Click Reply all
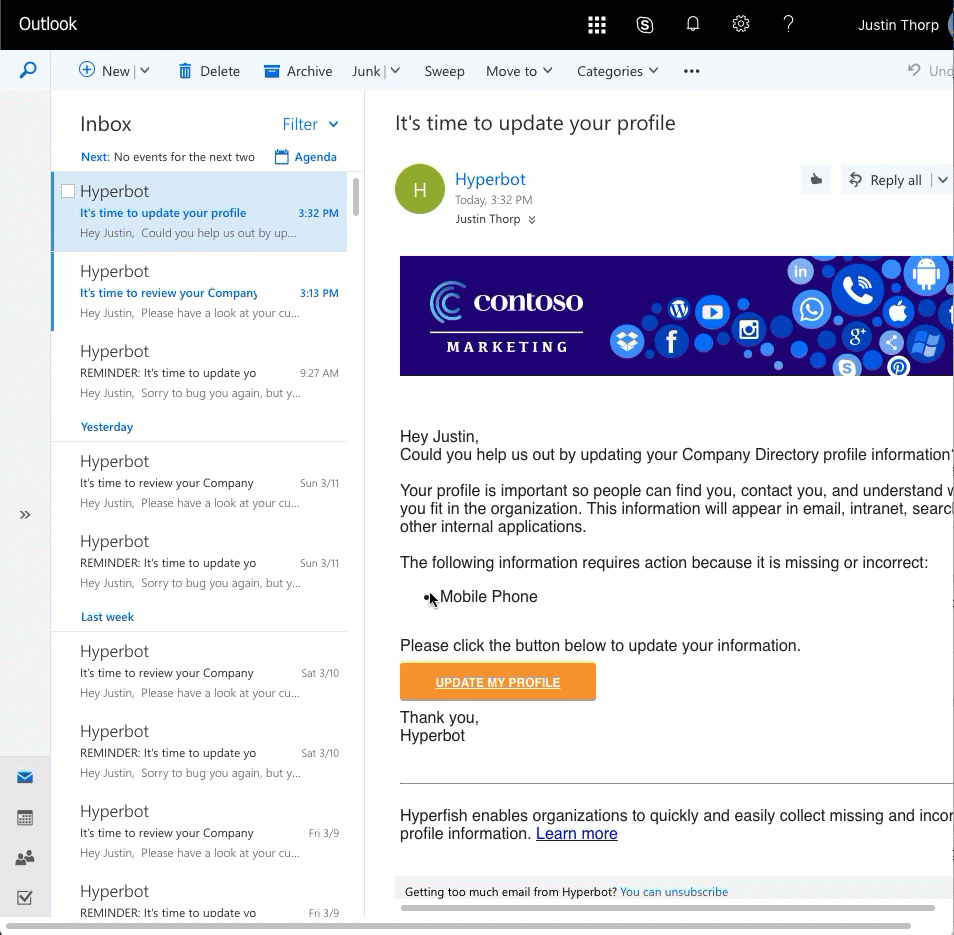The width and height of the screenshot is (954, 935). 888,180
